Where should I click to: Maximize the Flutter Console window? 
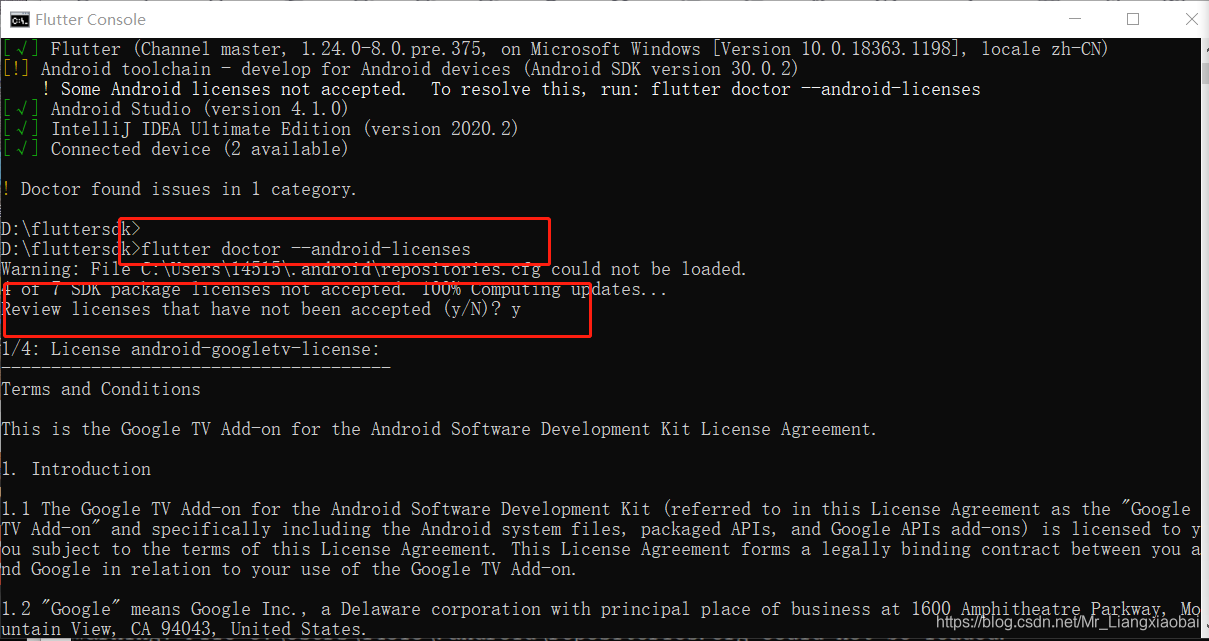tap(1133, 19)
